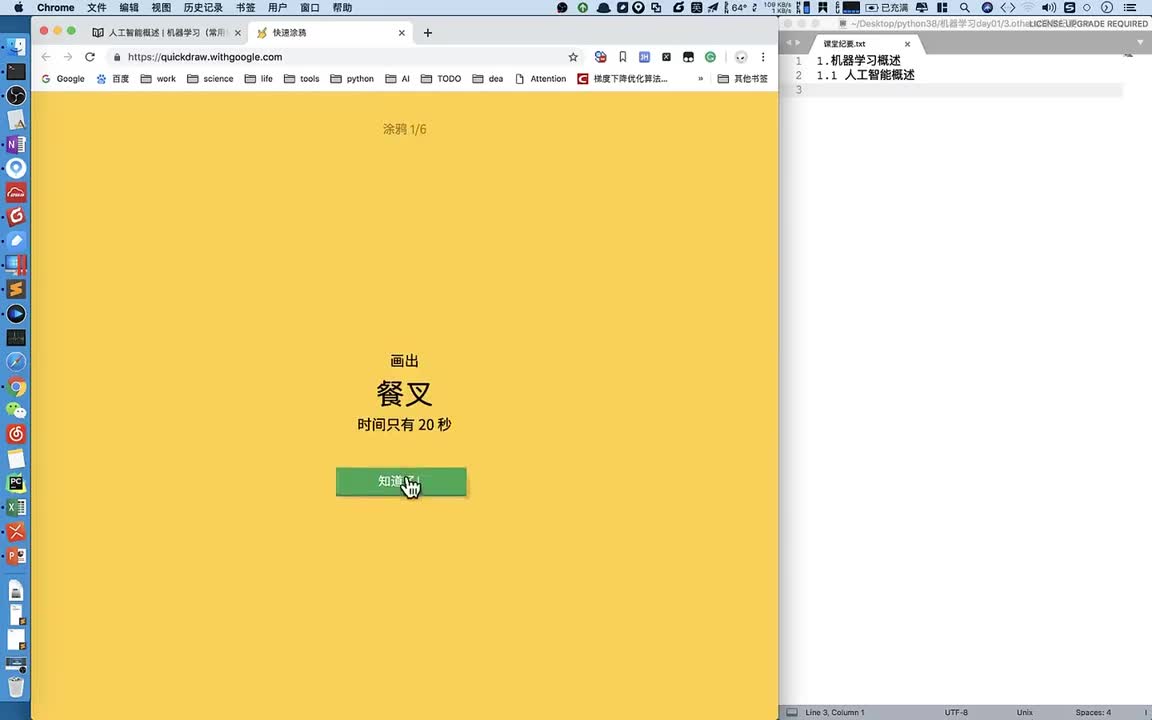Screen dimensions: 1152x720
Task: Click the Grammarly extension icon
Action: (x=710, y=57)
